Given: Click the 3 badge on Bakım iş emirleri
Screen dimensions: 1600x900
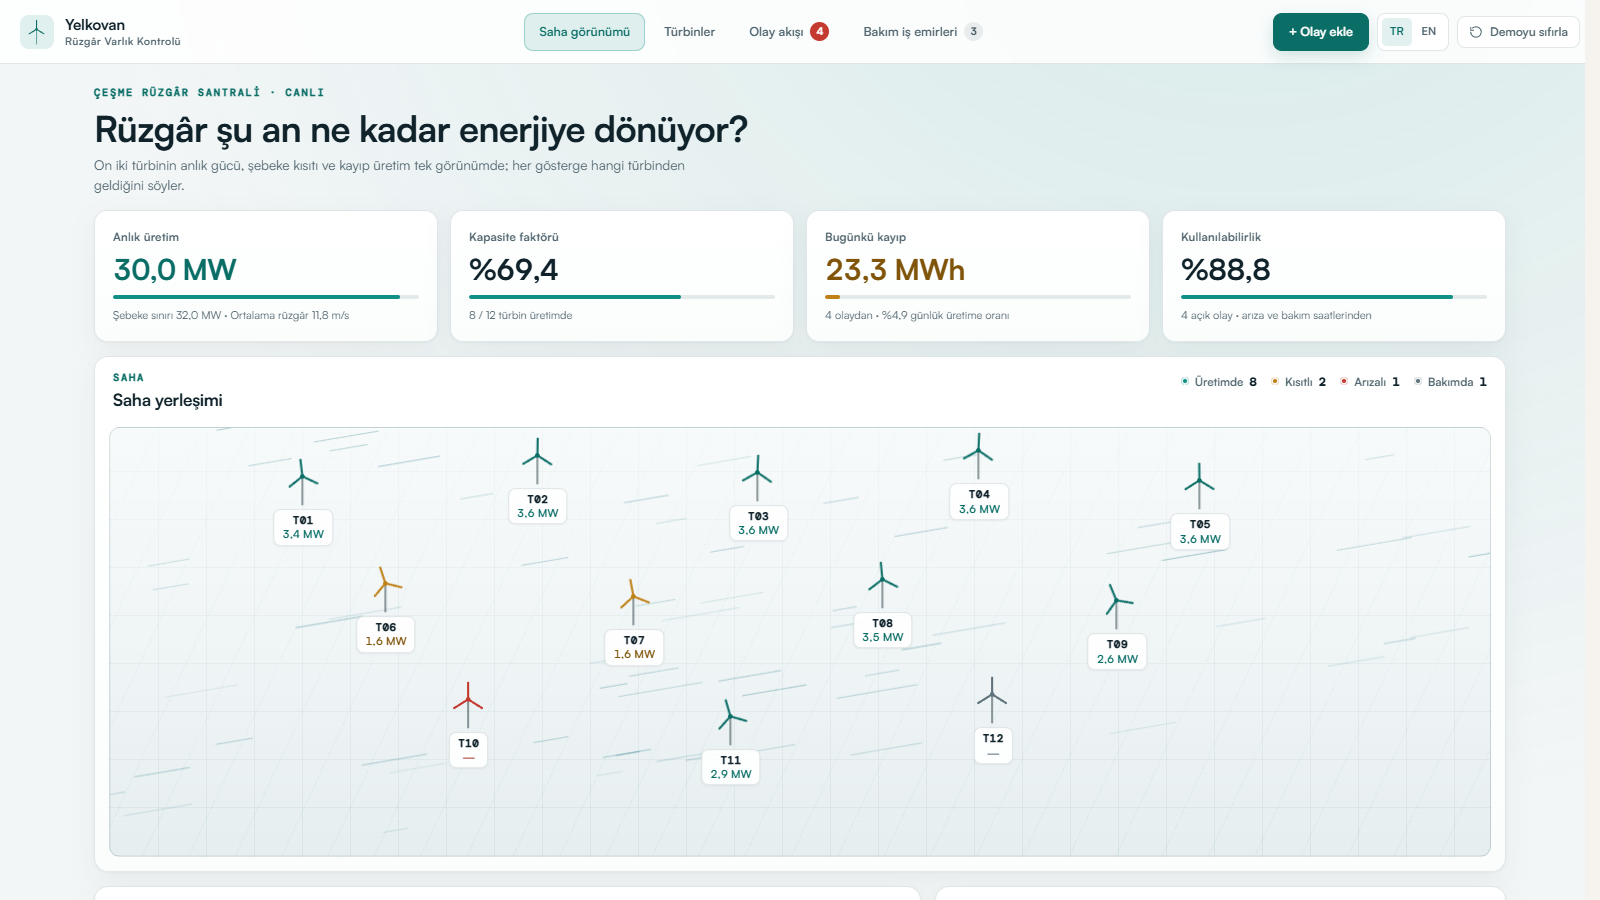Looking at the screenshot, I should (973, 32).
